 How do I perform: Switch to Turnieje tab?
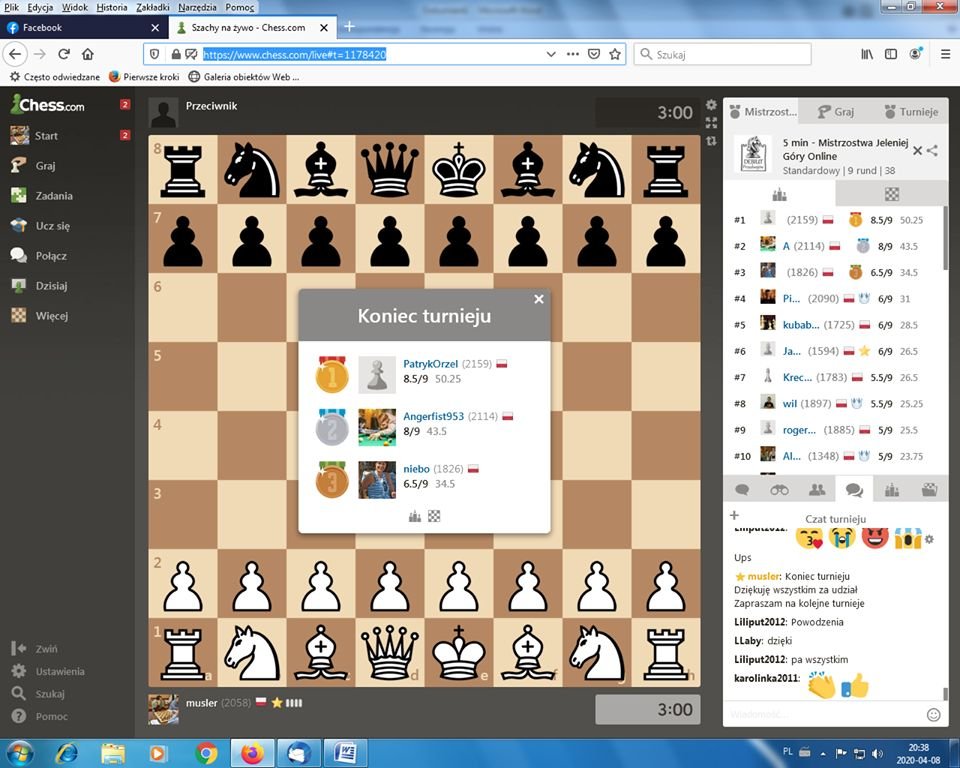coord(911,111)
